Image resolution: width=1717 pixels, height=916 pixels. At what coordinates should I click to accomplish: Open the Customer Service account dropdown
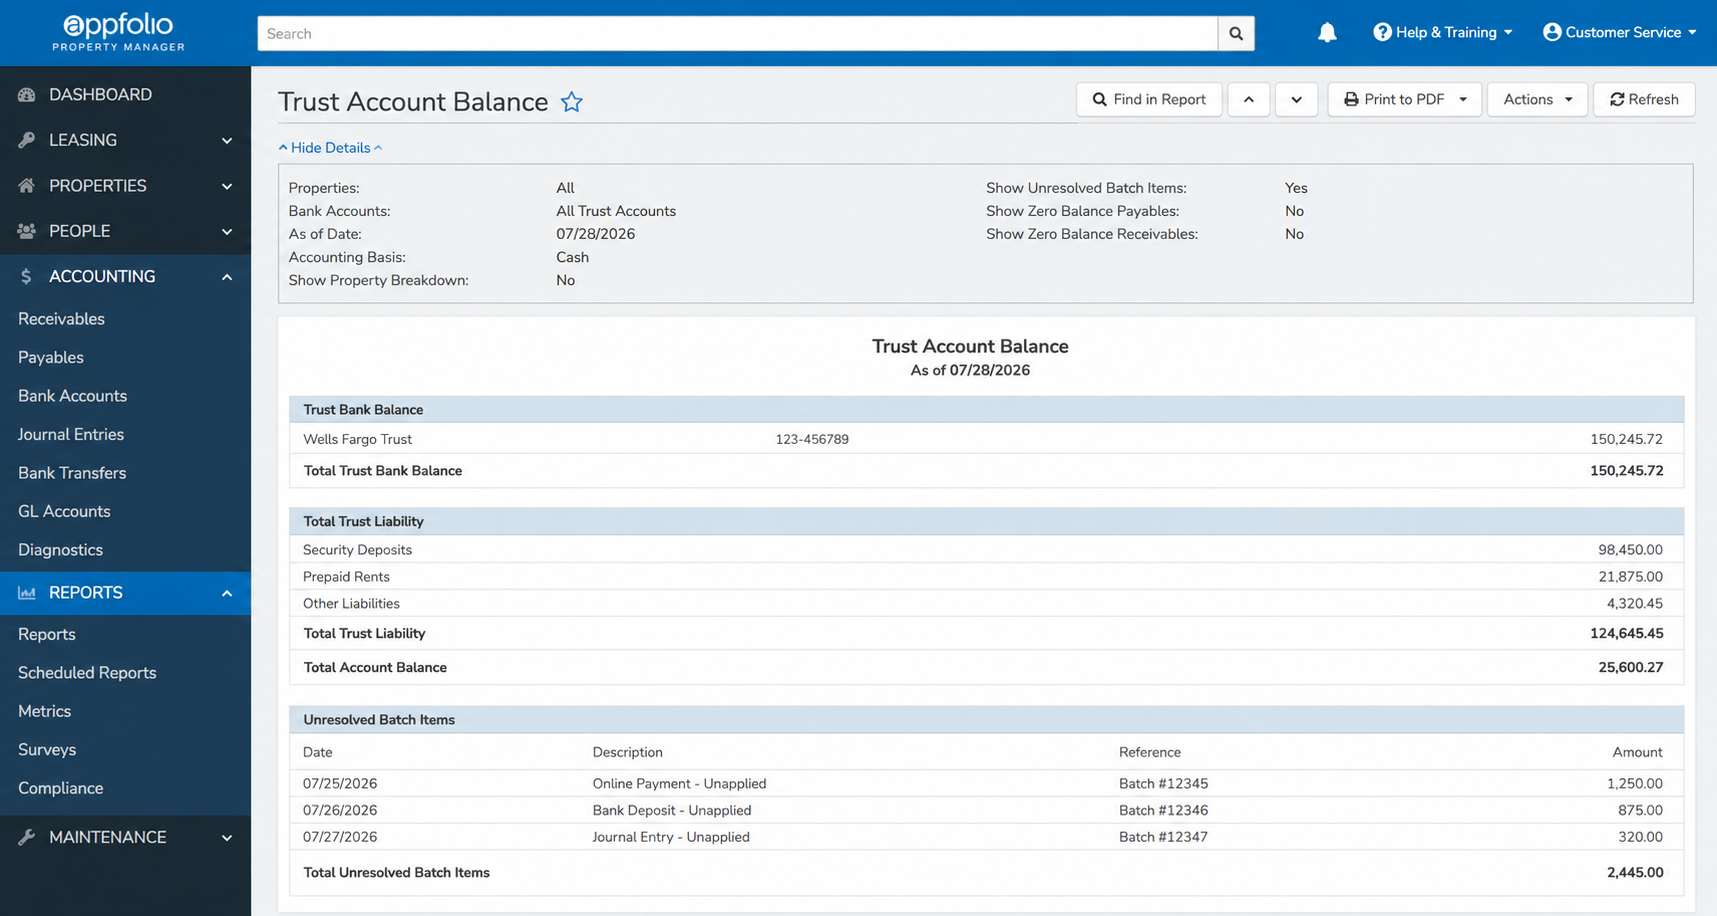point(1619,33)
